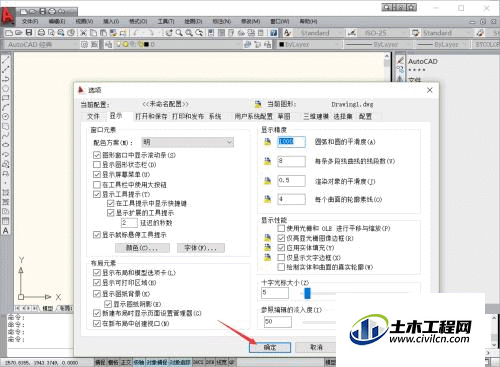Click the Save floppy disk toolbar icon
The width and height of the screenshot is (500, 367).
[x=29, y=33]
